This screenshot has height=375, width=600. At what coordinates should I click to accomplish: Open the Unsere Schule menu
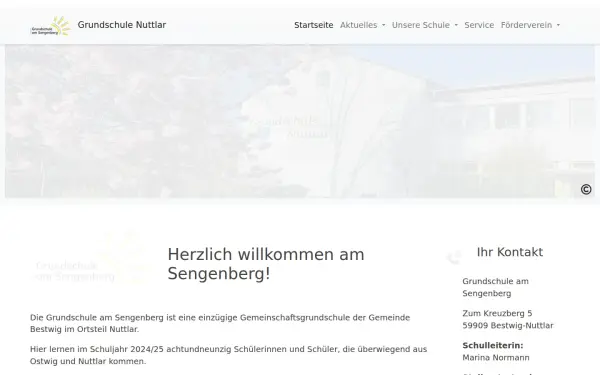pos(421,25)
